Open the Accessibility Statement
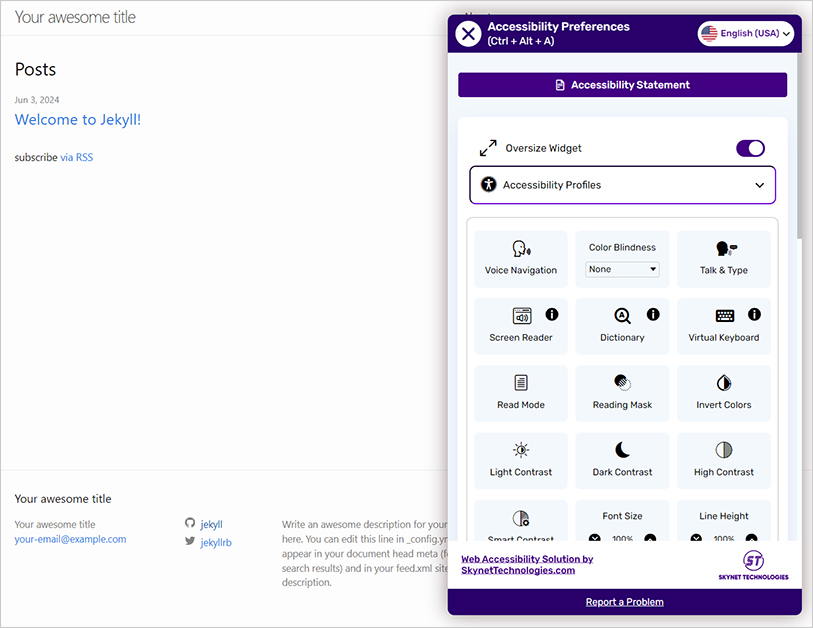The image size is (813, 628). click(622, 85)
